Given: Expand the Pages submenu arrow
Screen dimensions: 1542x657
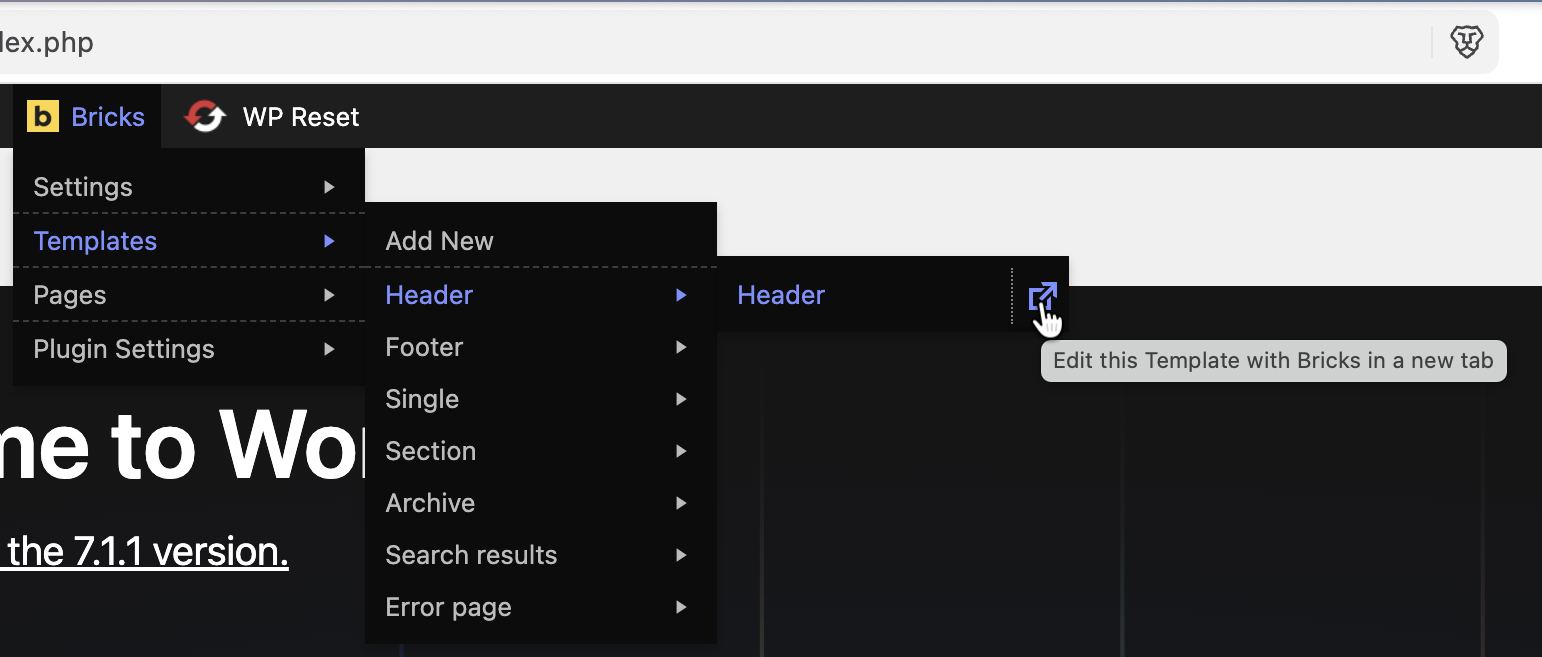Looking at the screenshot, I should (329, 295).
